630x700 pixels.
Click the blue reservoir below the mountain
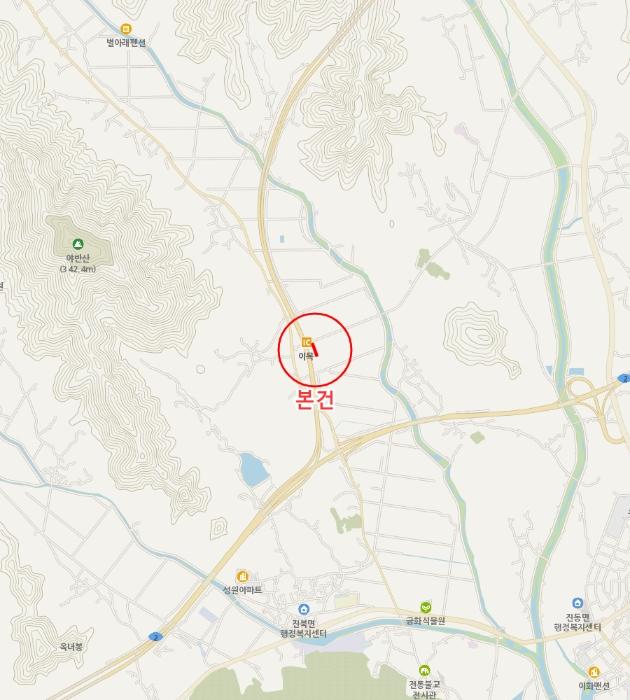point(254,470)
